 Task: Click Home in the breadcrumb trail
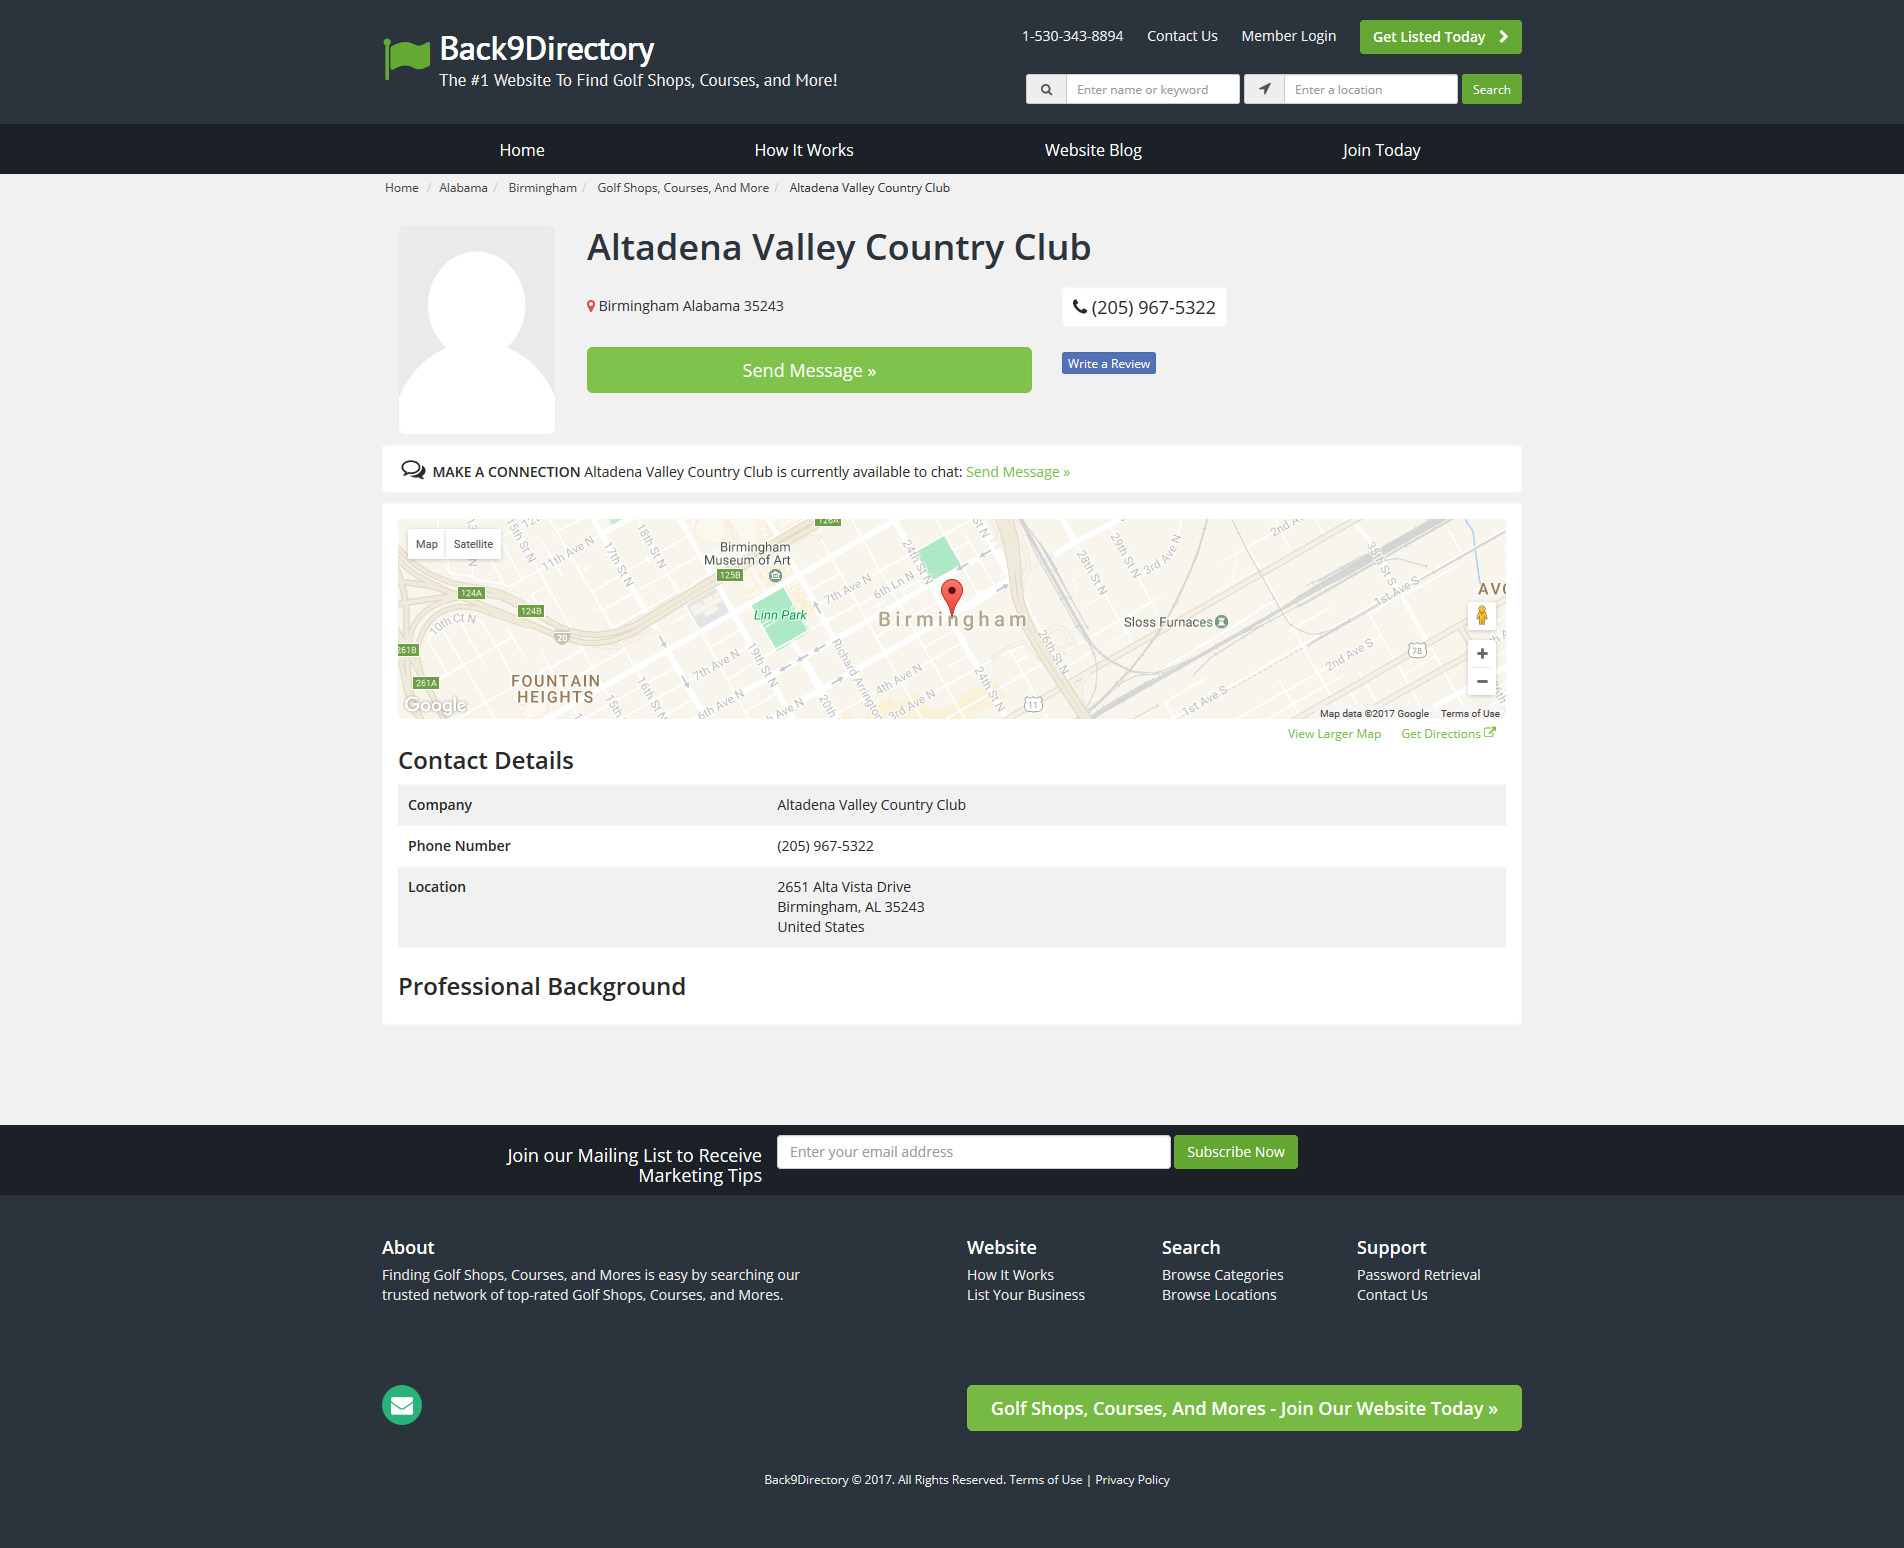(402, 188)
